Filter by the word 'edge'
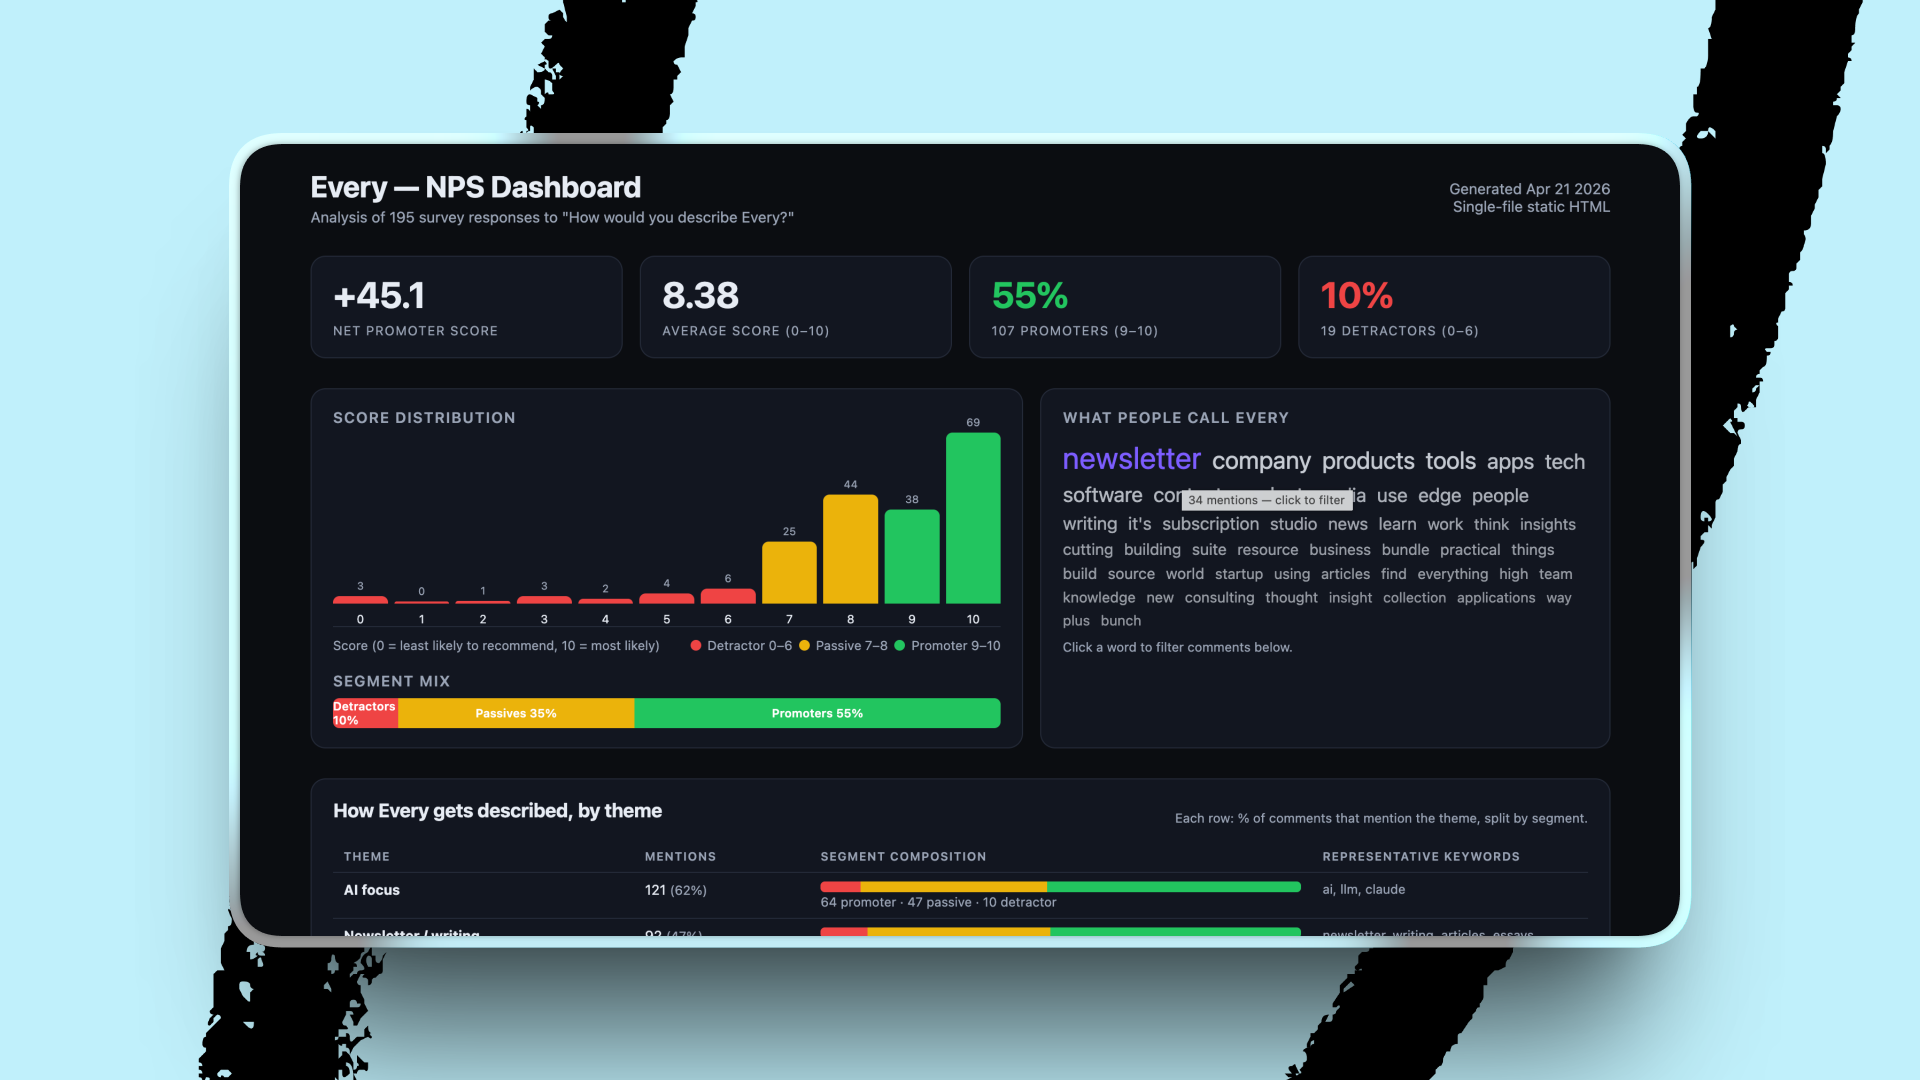 pyautogui.click(x=1439, y=496)
